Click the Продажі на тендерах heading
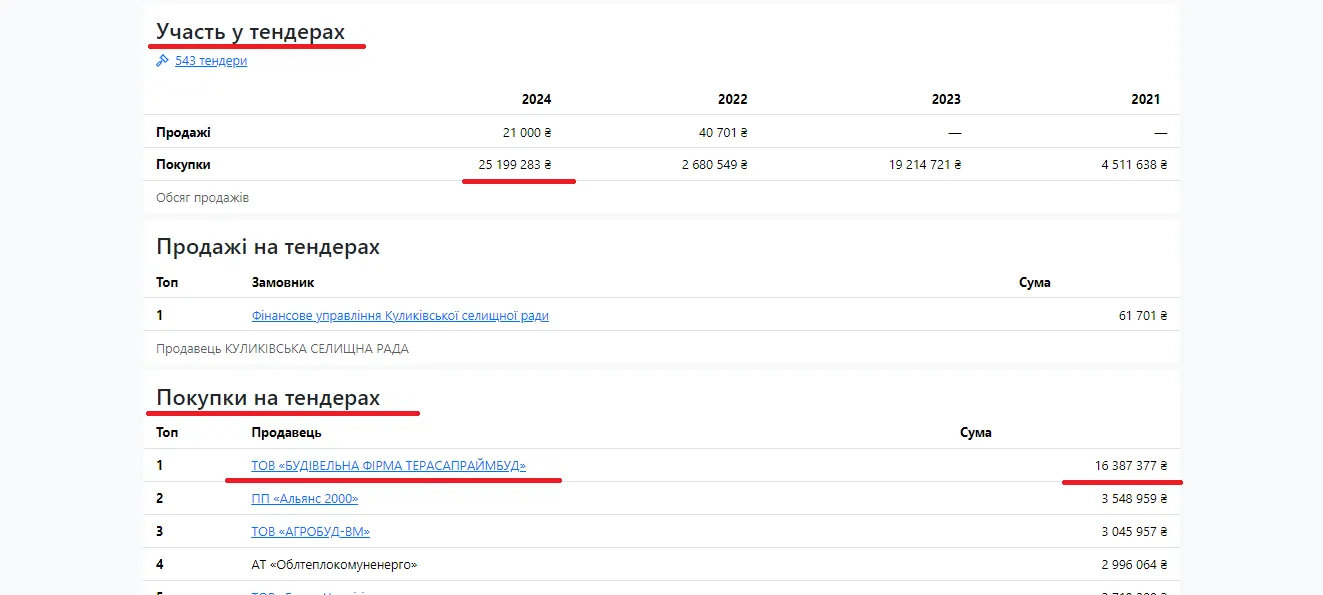The width and height of the screenshot is (1323, 595). click(x=268, y=247)
